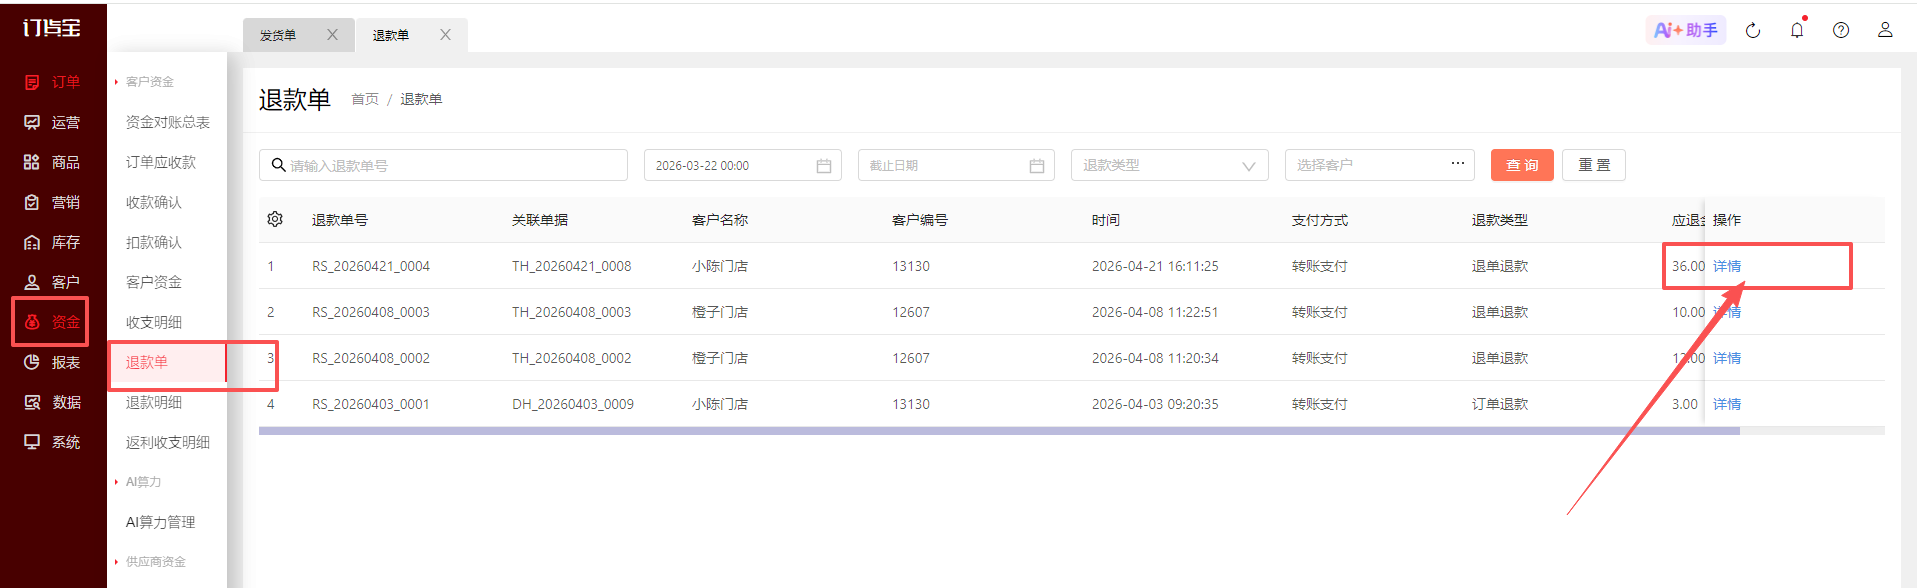Image resolution: width=1917 pixels, height=588 pixels.
Task: Open the user account icon
Action: coord(1885,30)
